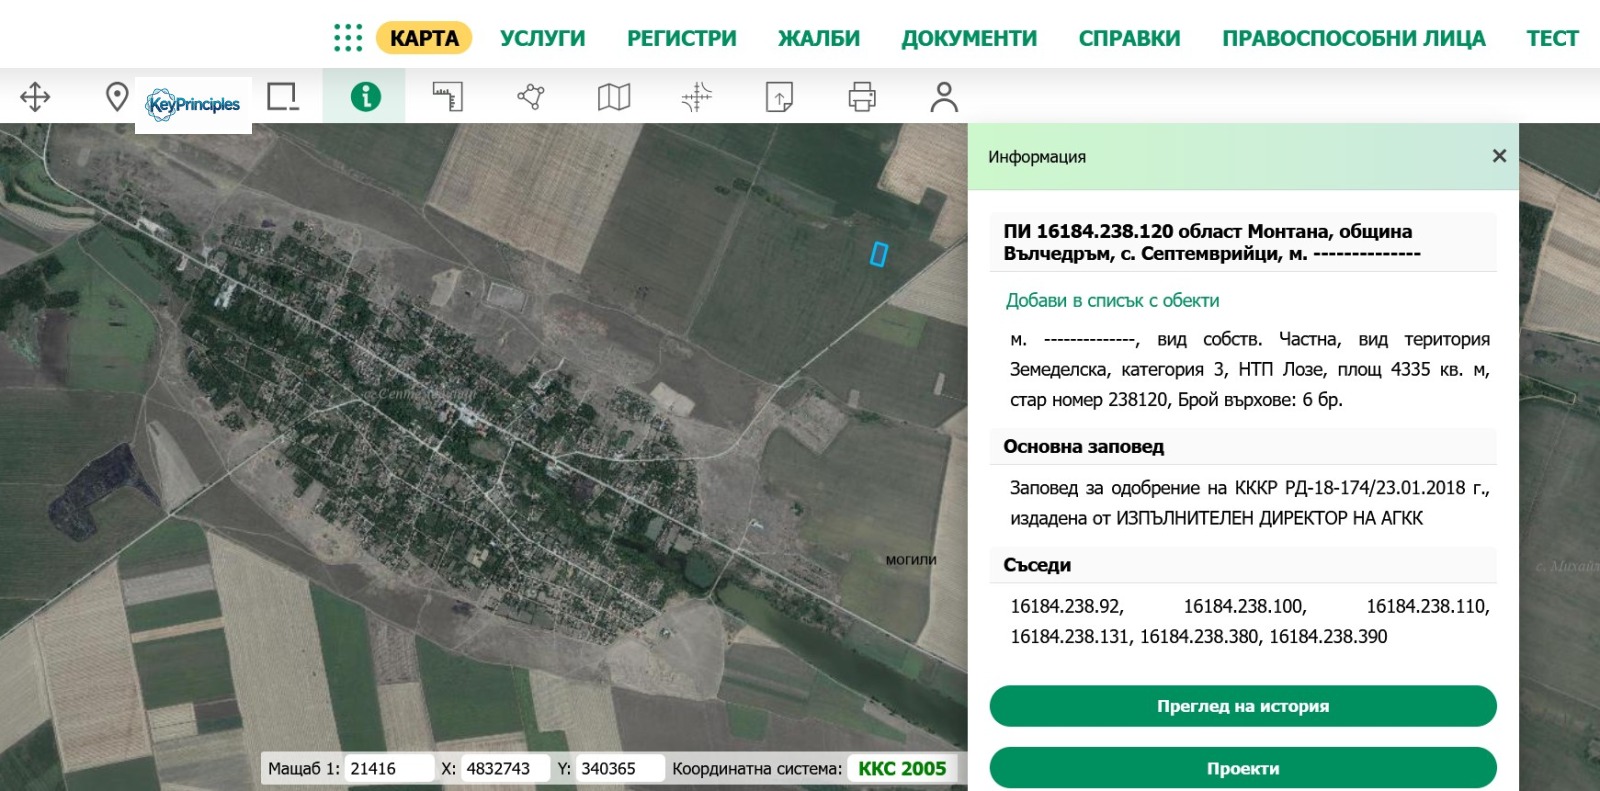Open the ДОКУМЕНТИ menu

click(969, 38)
